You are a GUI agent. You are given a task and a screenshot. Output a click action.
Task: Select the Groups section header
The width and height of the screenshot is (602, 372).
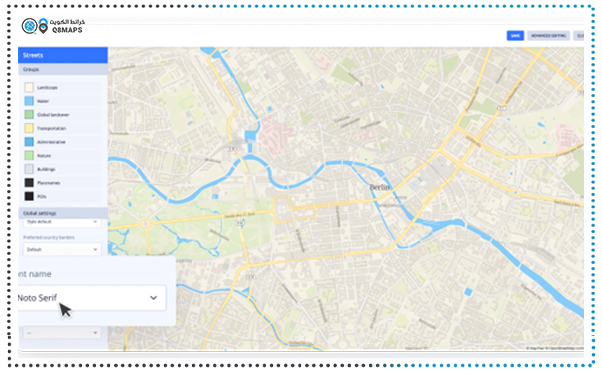click(x=63, y=69)
